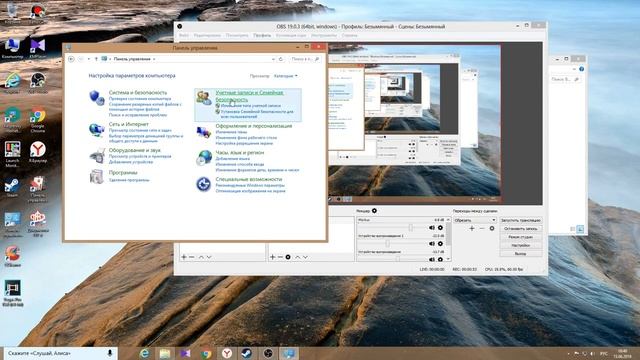
Task: Open the Компьютер desktop icon
Action: pyautogui.click(x=12, y=49)
